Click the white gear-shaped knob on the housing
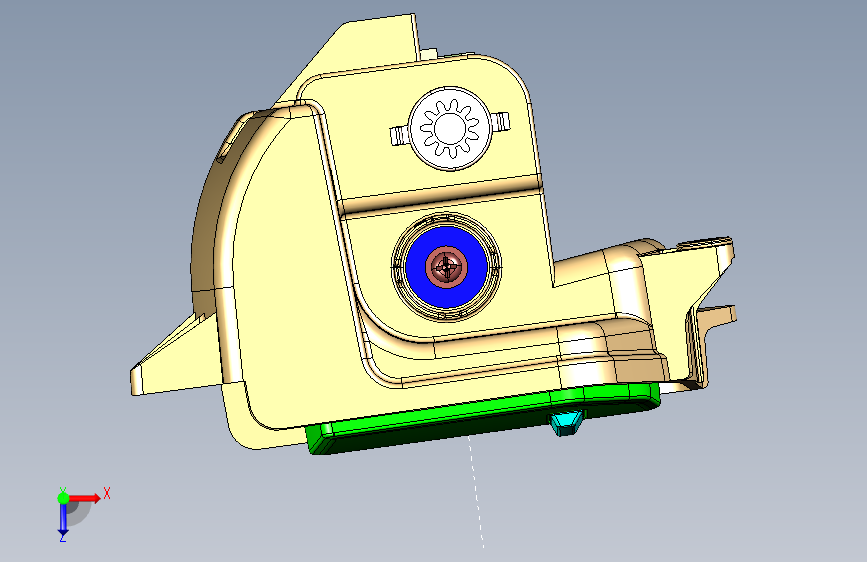Viewport: 867px width, 562px height. coord(450,128)
